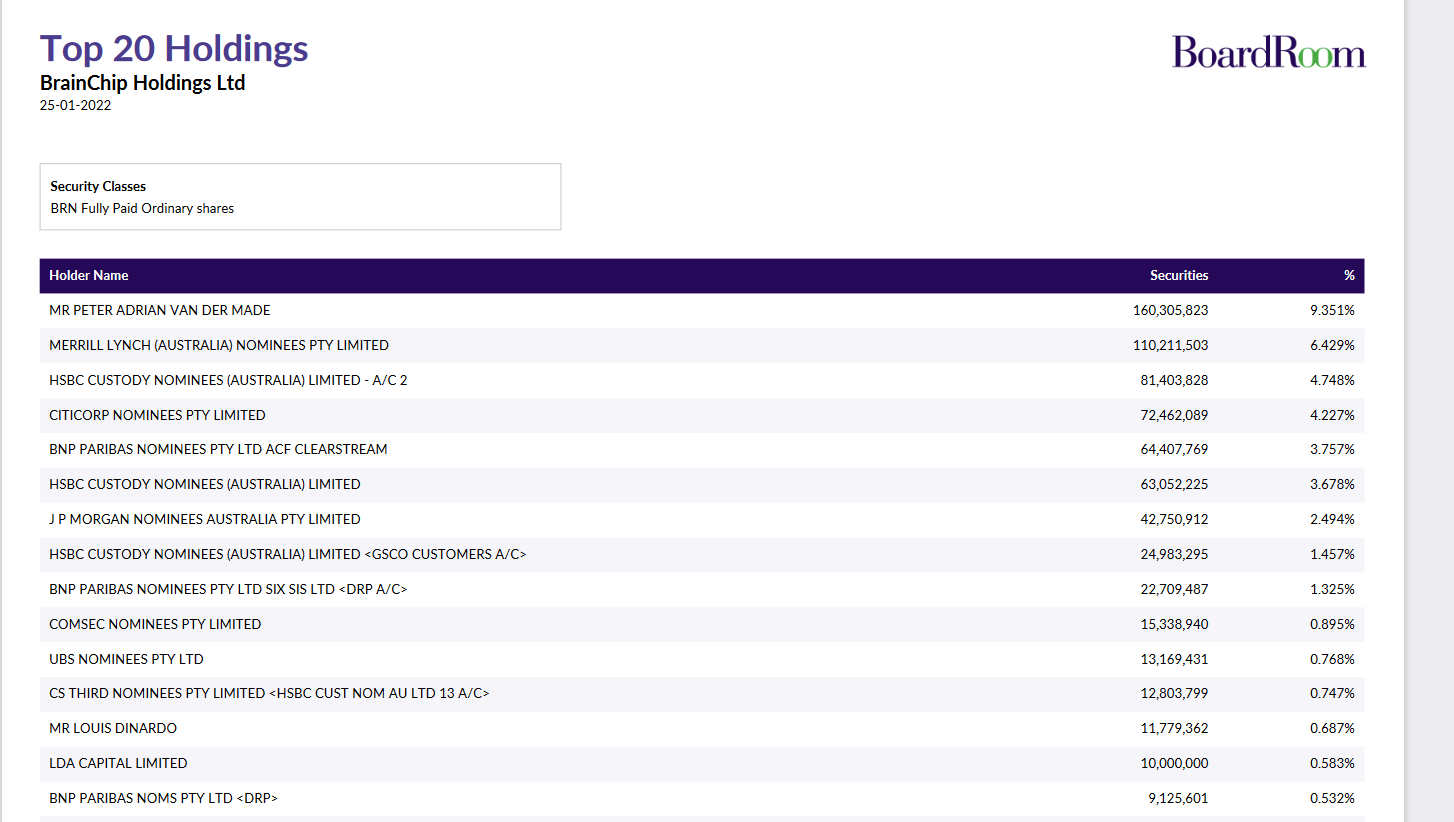1454x822 pixels.
Task: Click the Securities column header
Action: 1179,275
